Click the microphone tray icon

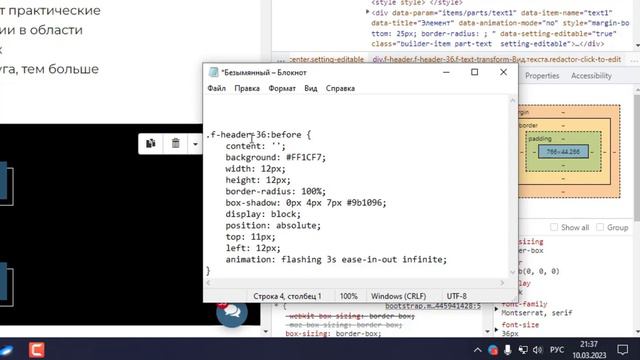coord(507,350)
